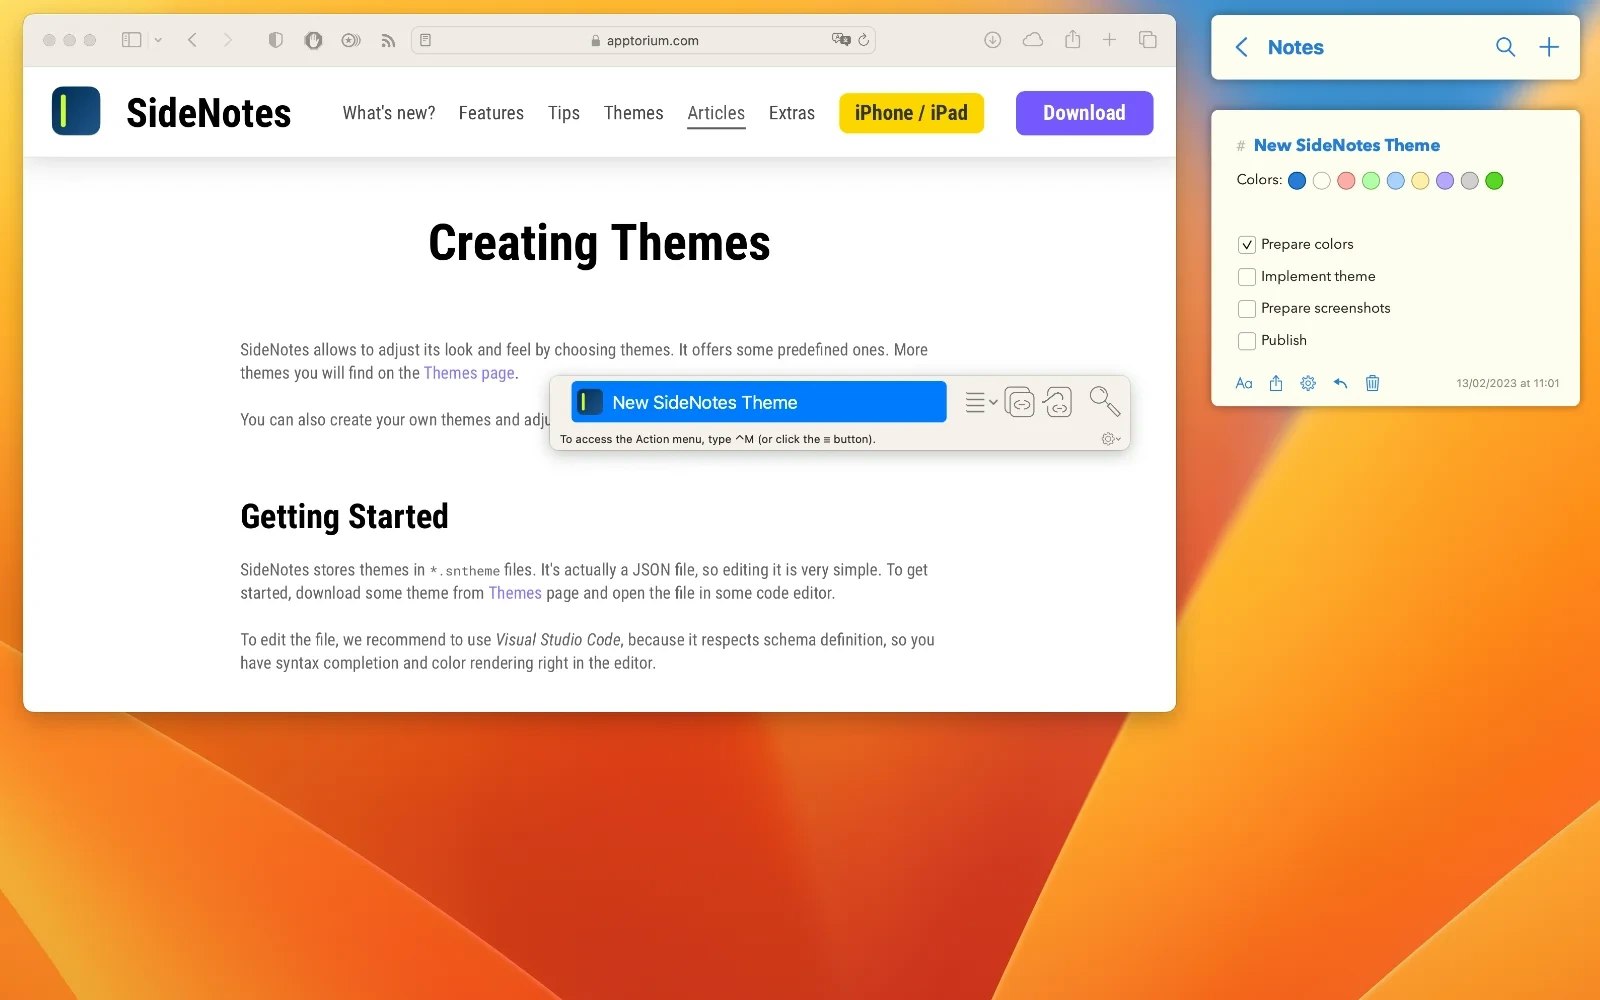
Task: Show Safari downloads
Action: point(992,40)
